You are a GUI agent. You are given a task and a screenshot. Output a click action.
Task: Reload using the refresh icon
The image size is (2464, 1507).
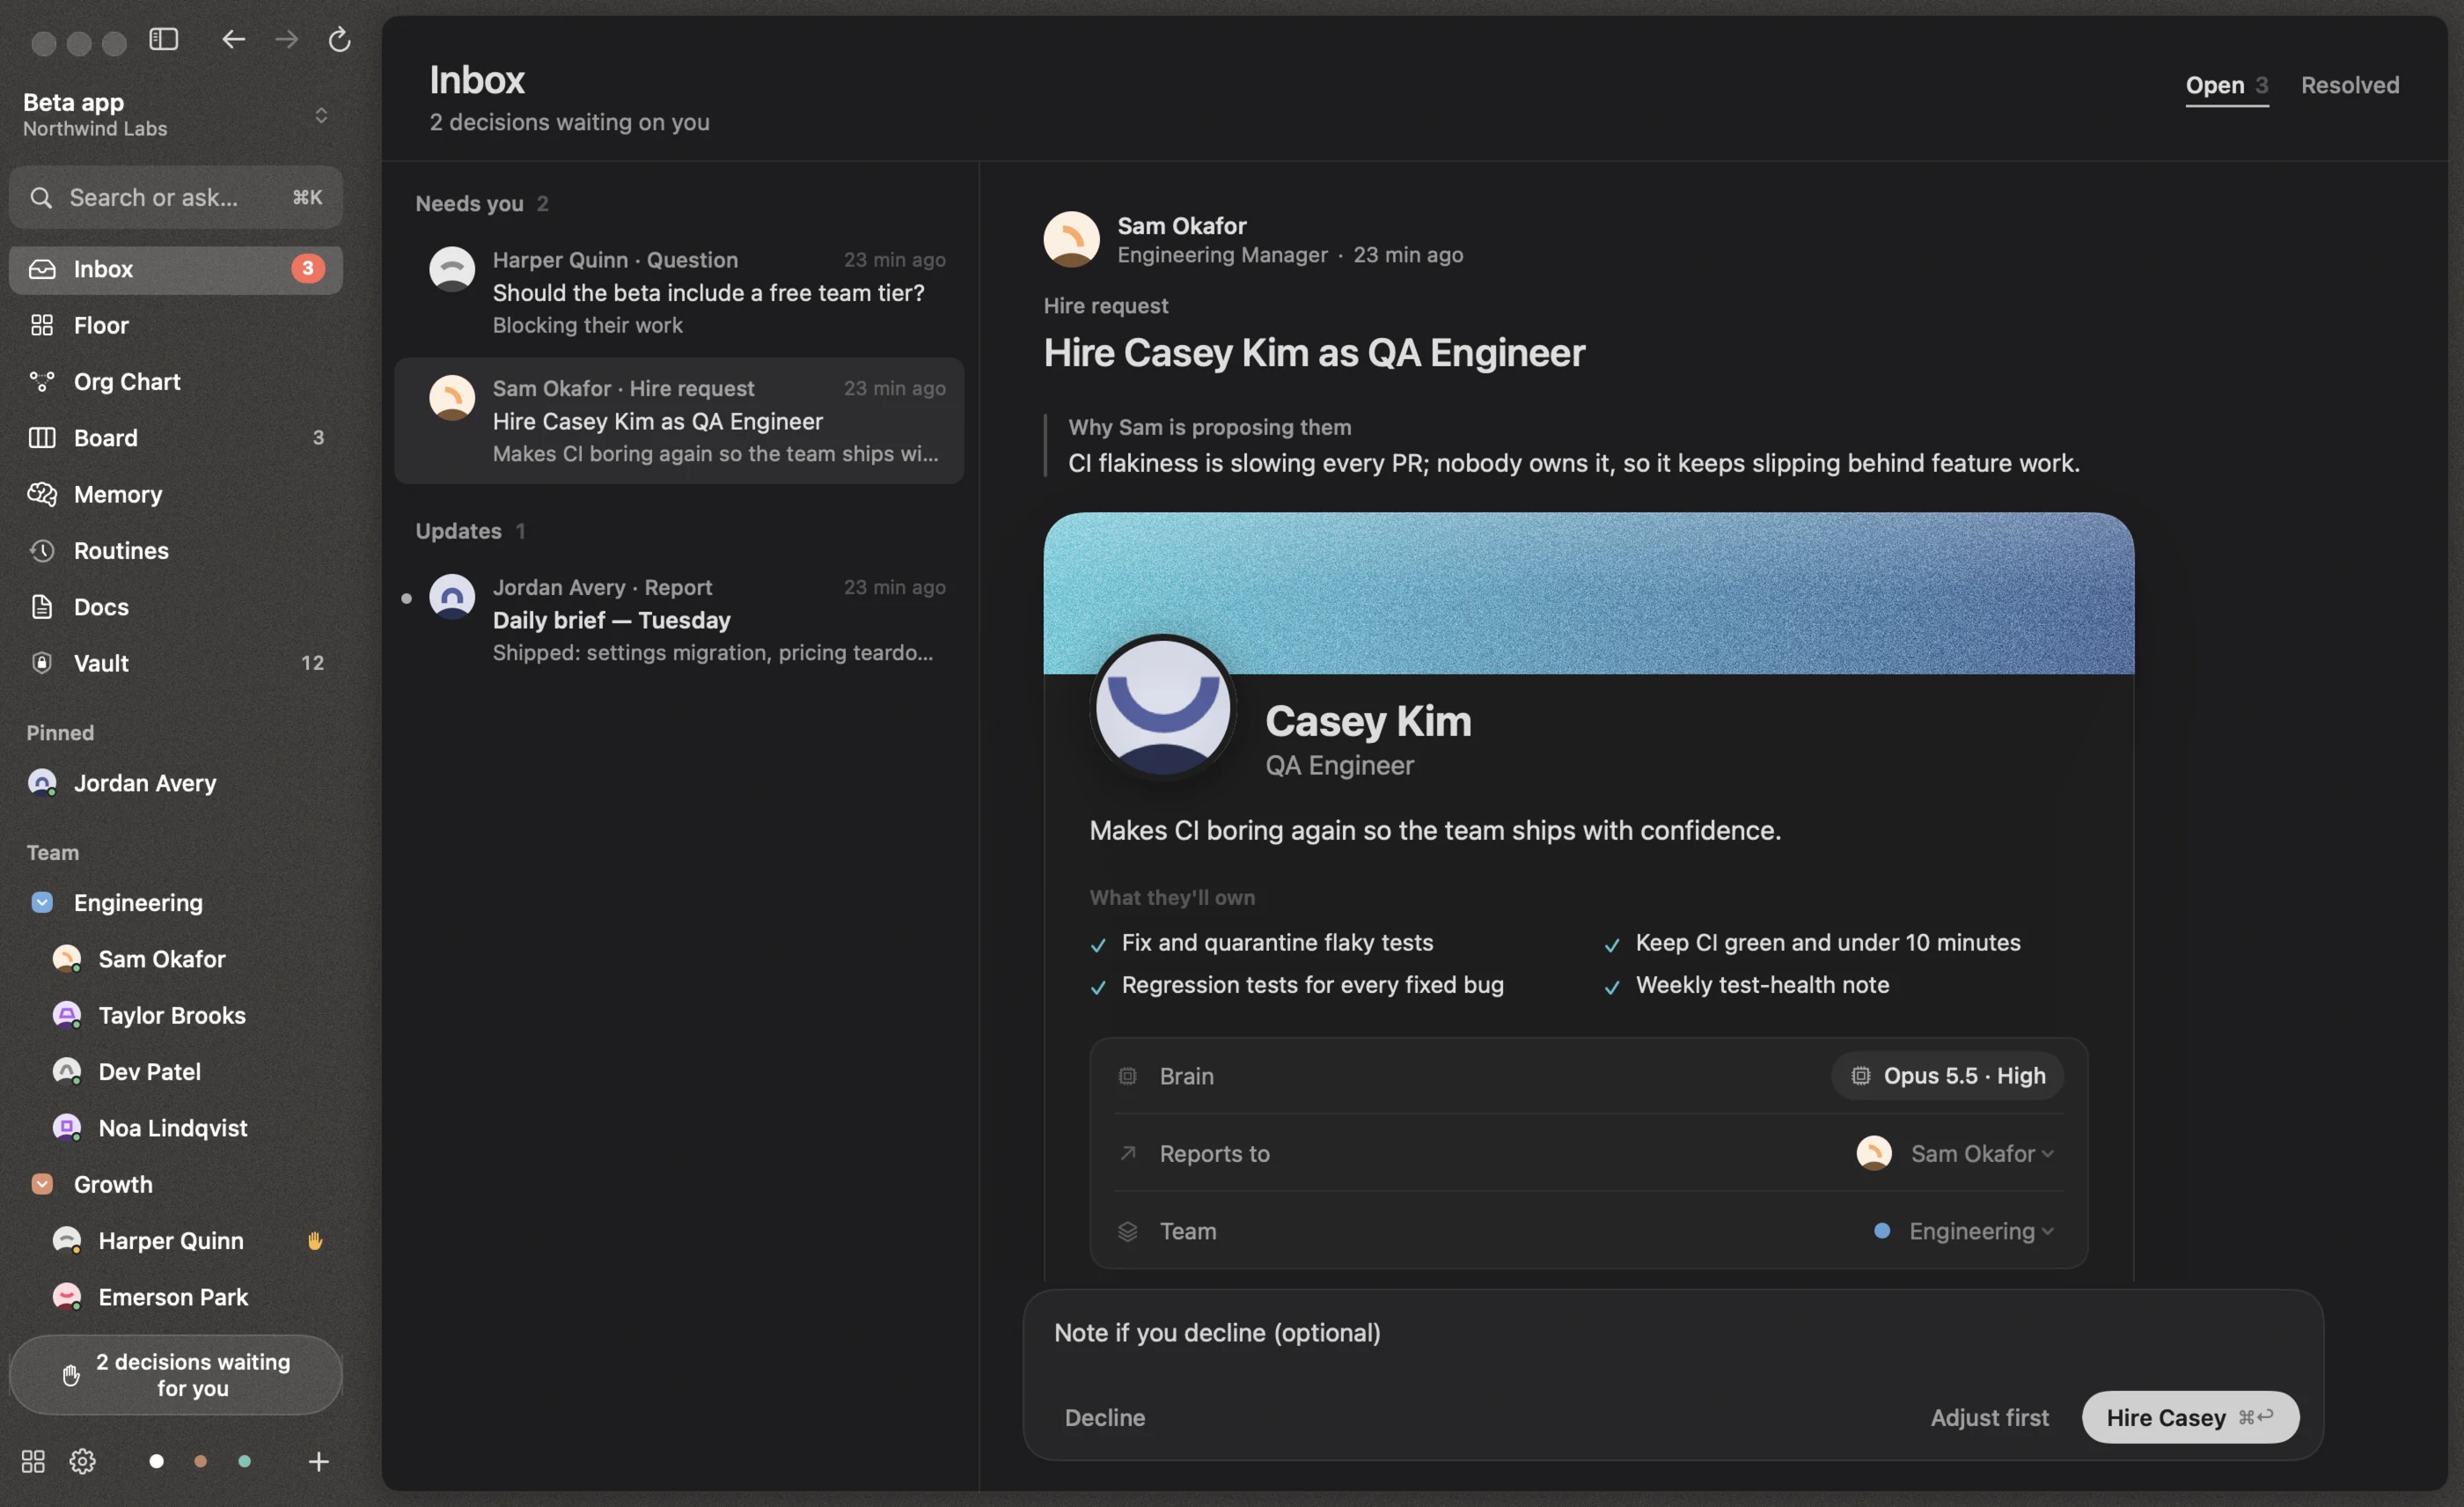339,39
